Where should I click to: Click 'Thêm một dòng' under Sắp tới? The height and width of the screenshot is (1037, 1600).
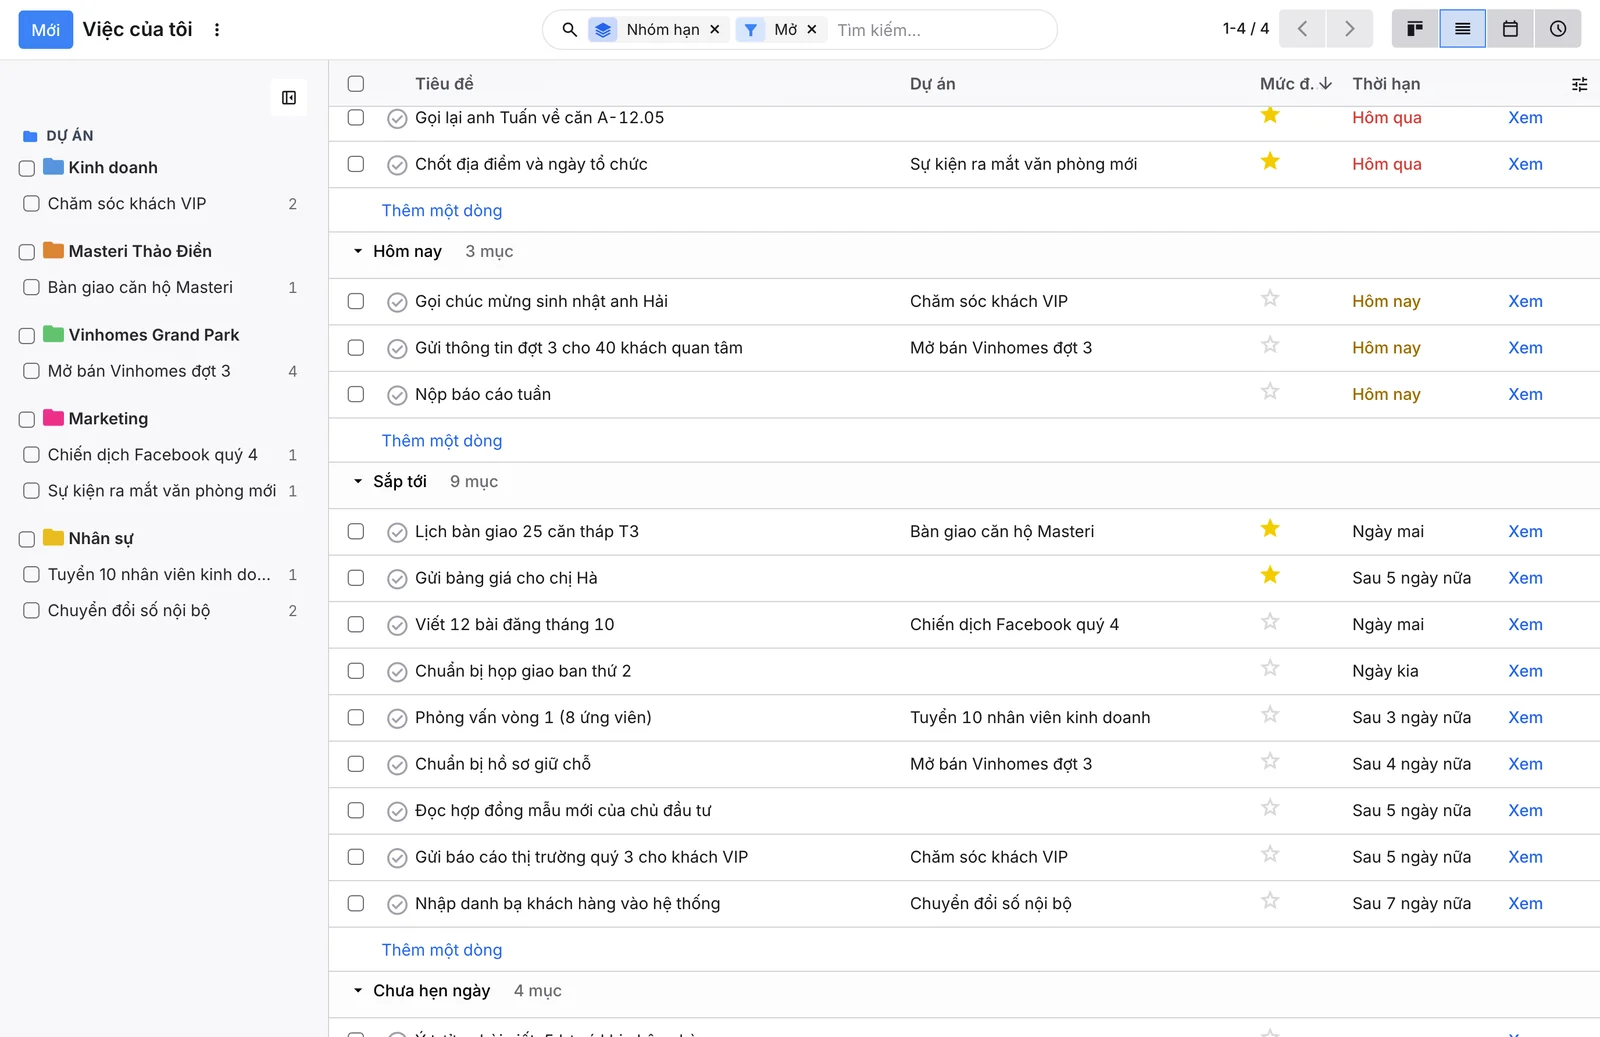pos(442,950)
